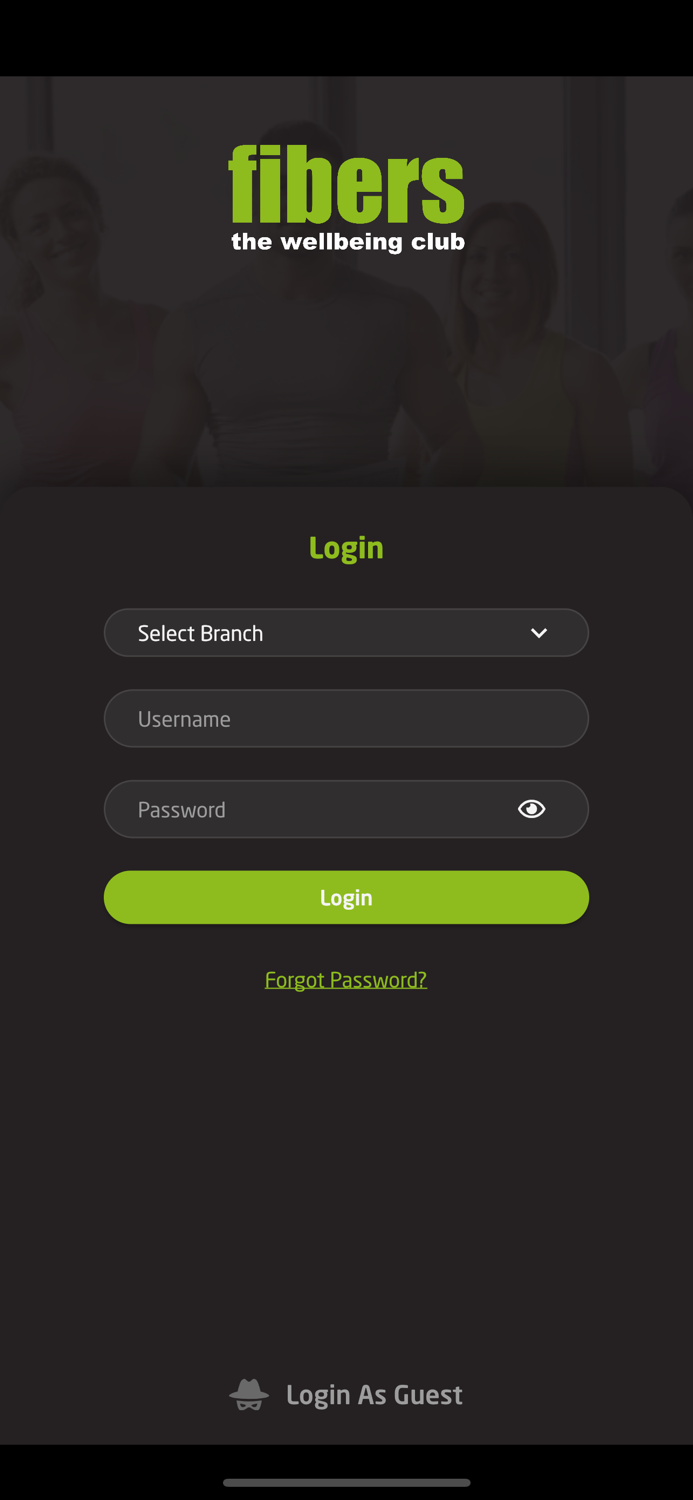Image resolution: width=693 pixels, height=1500 pixels.
Task: Focus the Username input field
Action: (x=346, y=718)
